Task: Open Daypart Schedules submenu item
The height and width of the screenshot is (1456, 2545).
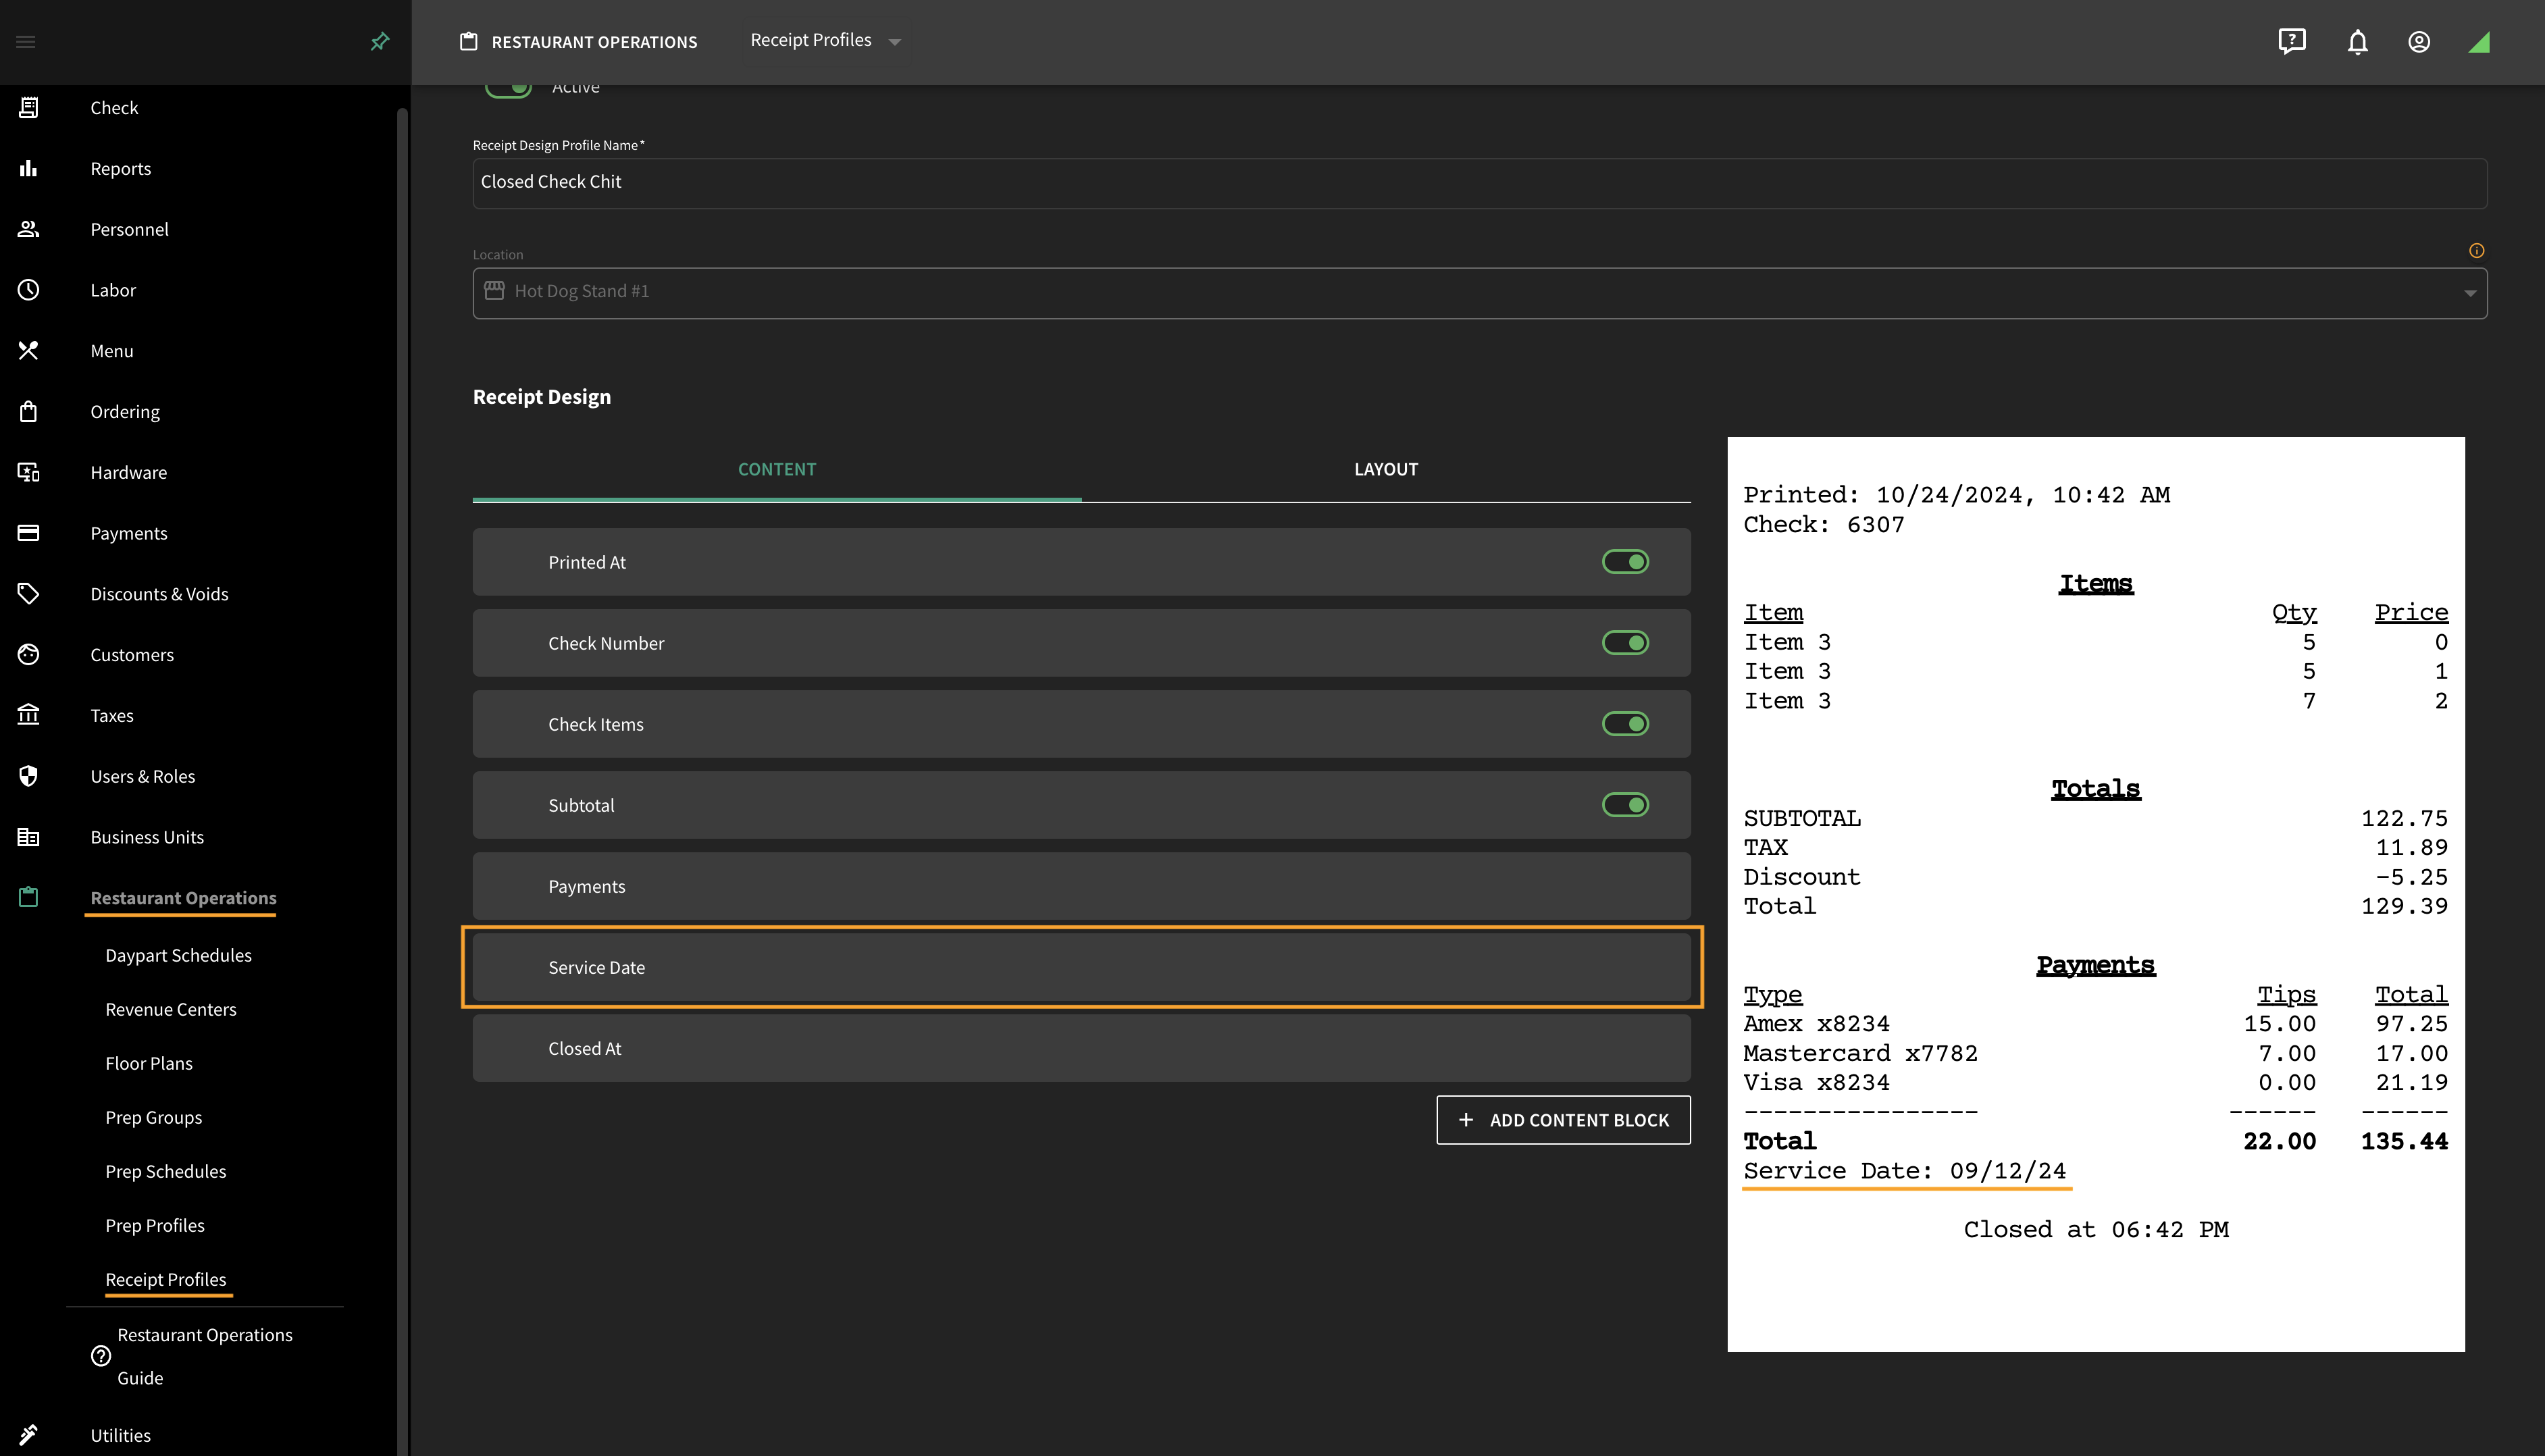Action: point(178,956)
